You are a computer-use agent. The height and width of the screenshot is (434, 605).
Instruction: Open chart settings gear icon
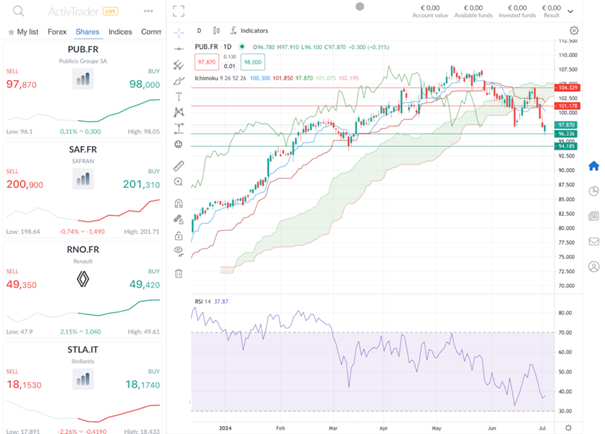573,31
